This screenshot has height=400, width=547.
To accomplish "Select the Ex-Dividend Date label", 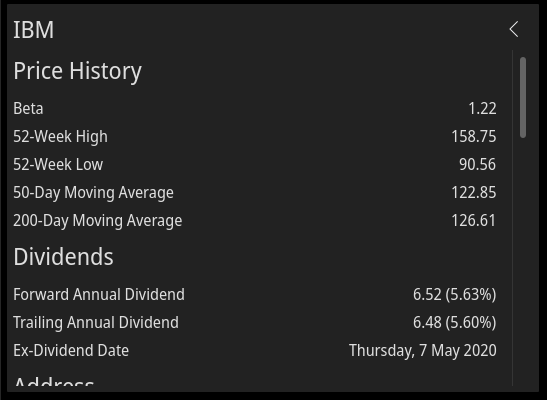I will 71,351.
